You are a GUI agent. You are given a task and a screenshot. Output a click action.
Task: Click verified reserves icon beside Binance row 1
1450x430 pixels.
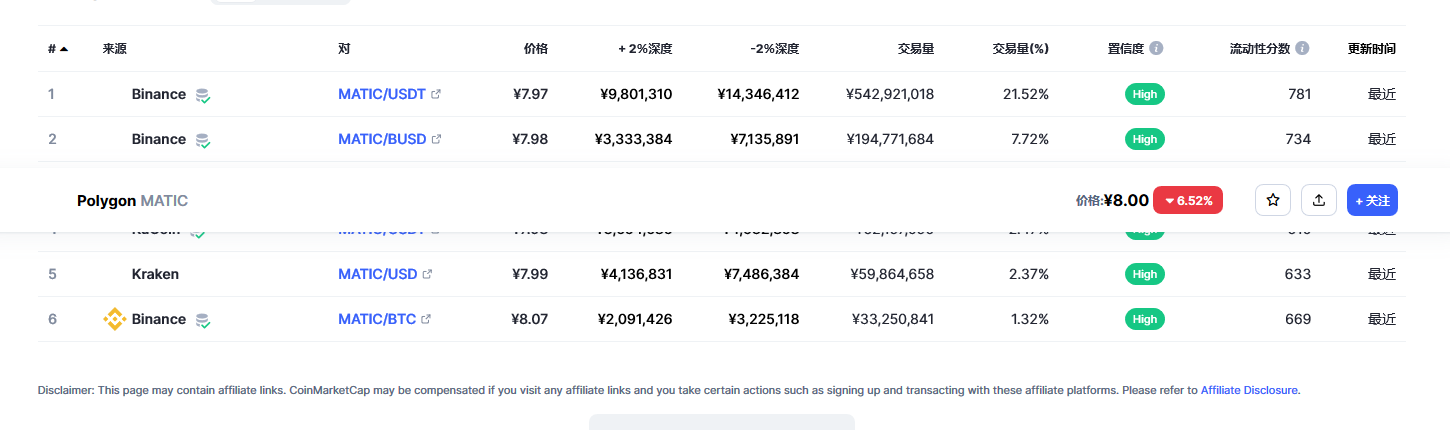pyautogui.click(x=203, y=95)
